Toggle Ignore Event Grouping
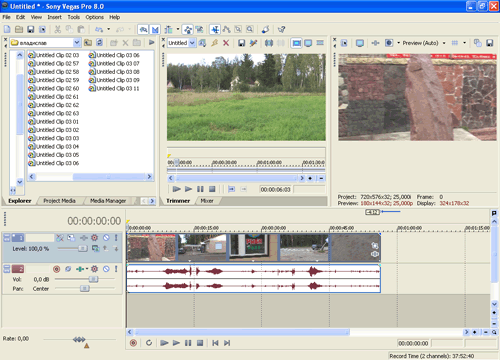The height and width of the screenshot is (360, 500). (199, 29)
